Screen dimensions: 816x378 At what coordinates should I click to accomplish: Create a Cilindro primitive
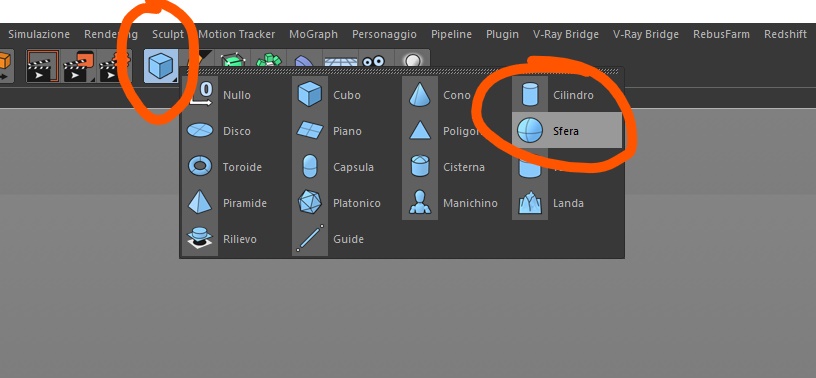click(567, 95)
